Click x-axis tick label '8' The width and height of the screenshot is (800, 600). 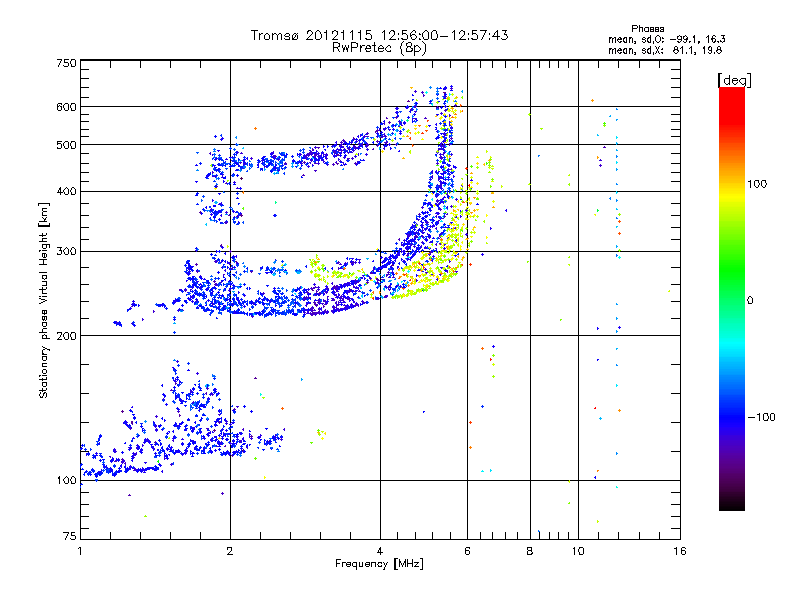530,551
